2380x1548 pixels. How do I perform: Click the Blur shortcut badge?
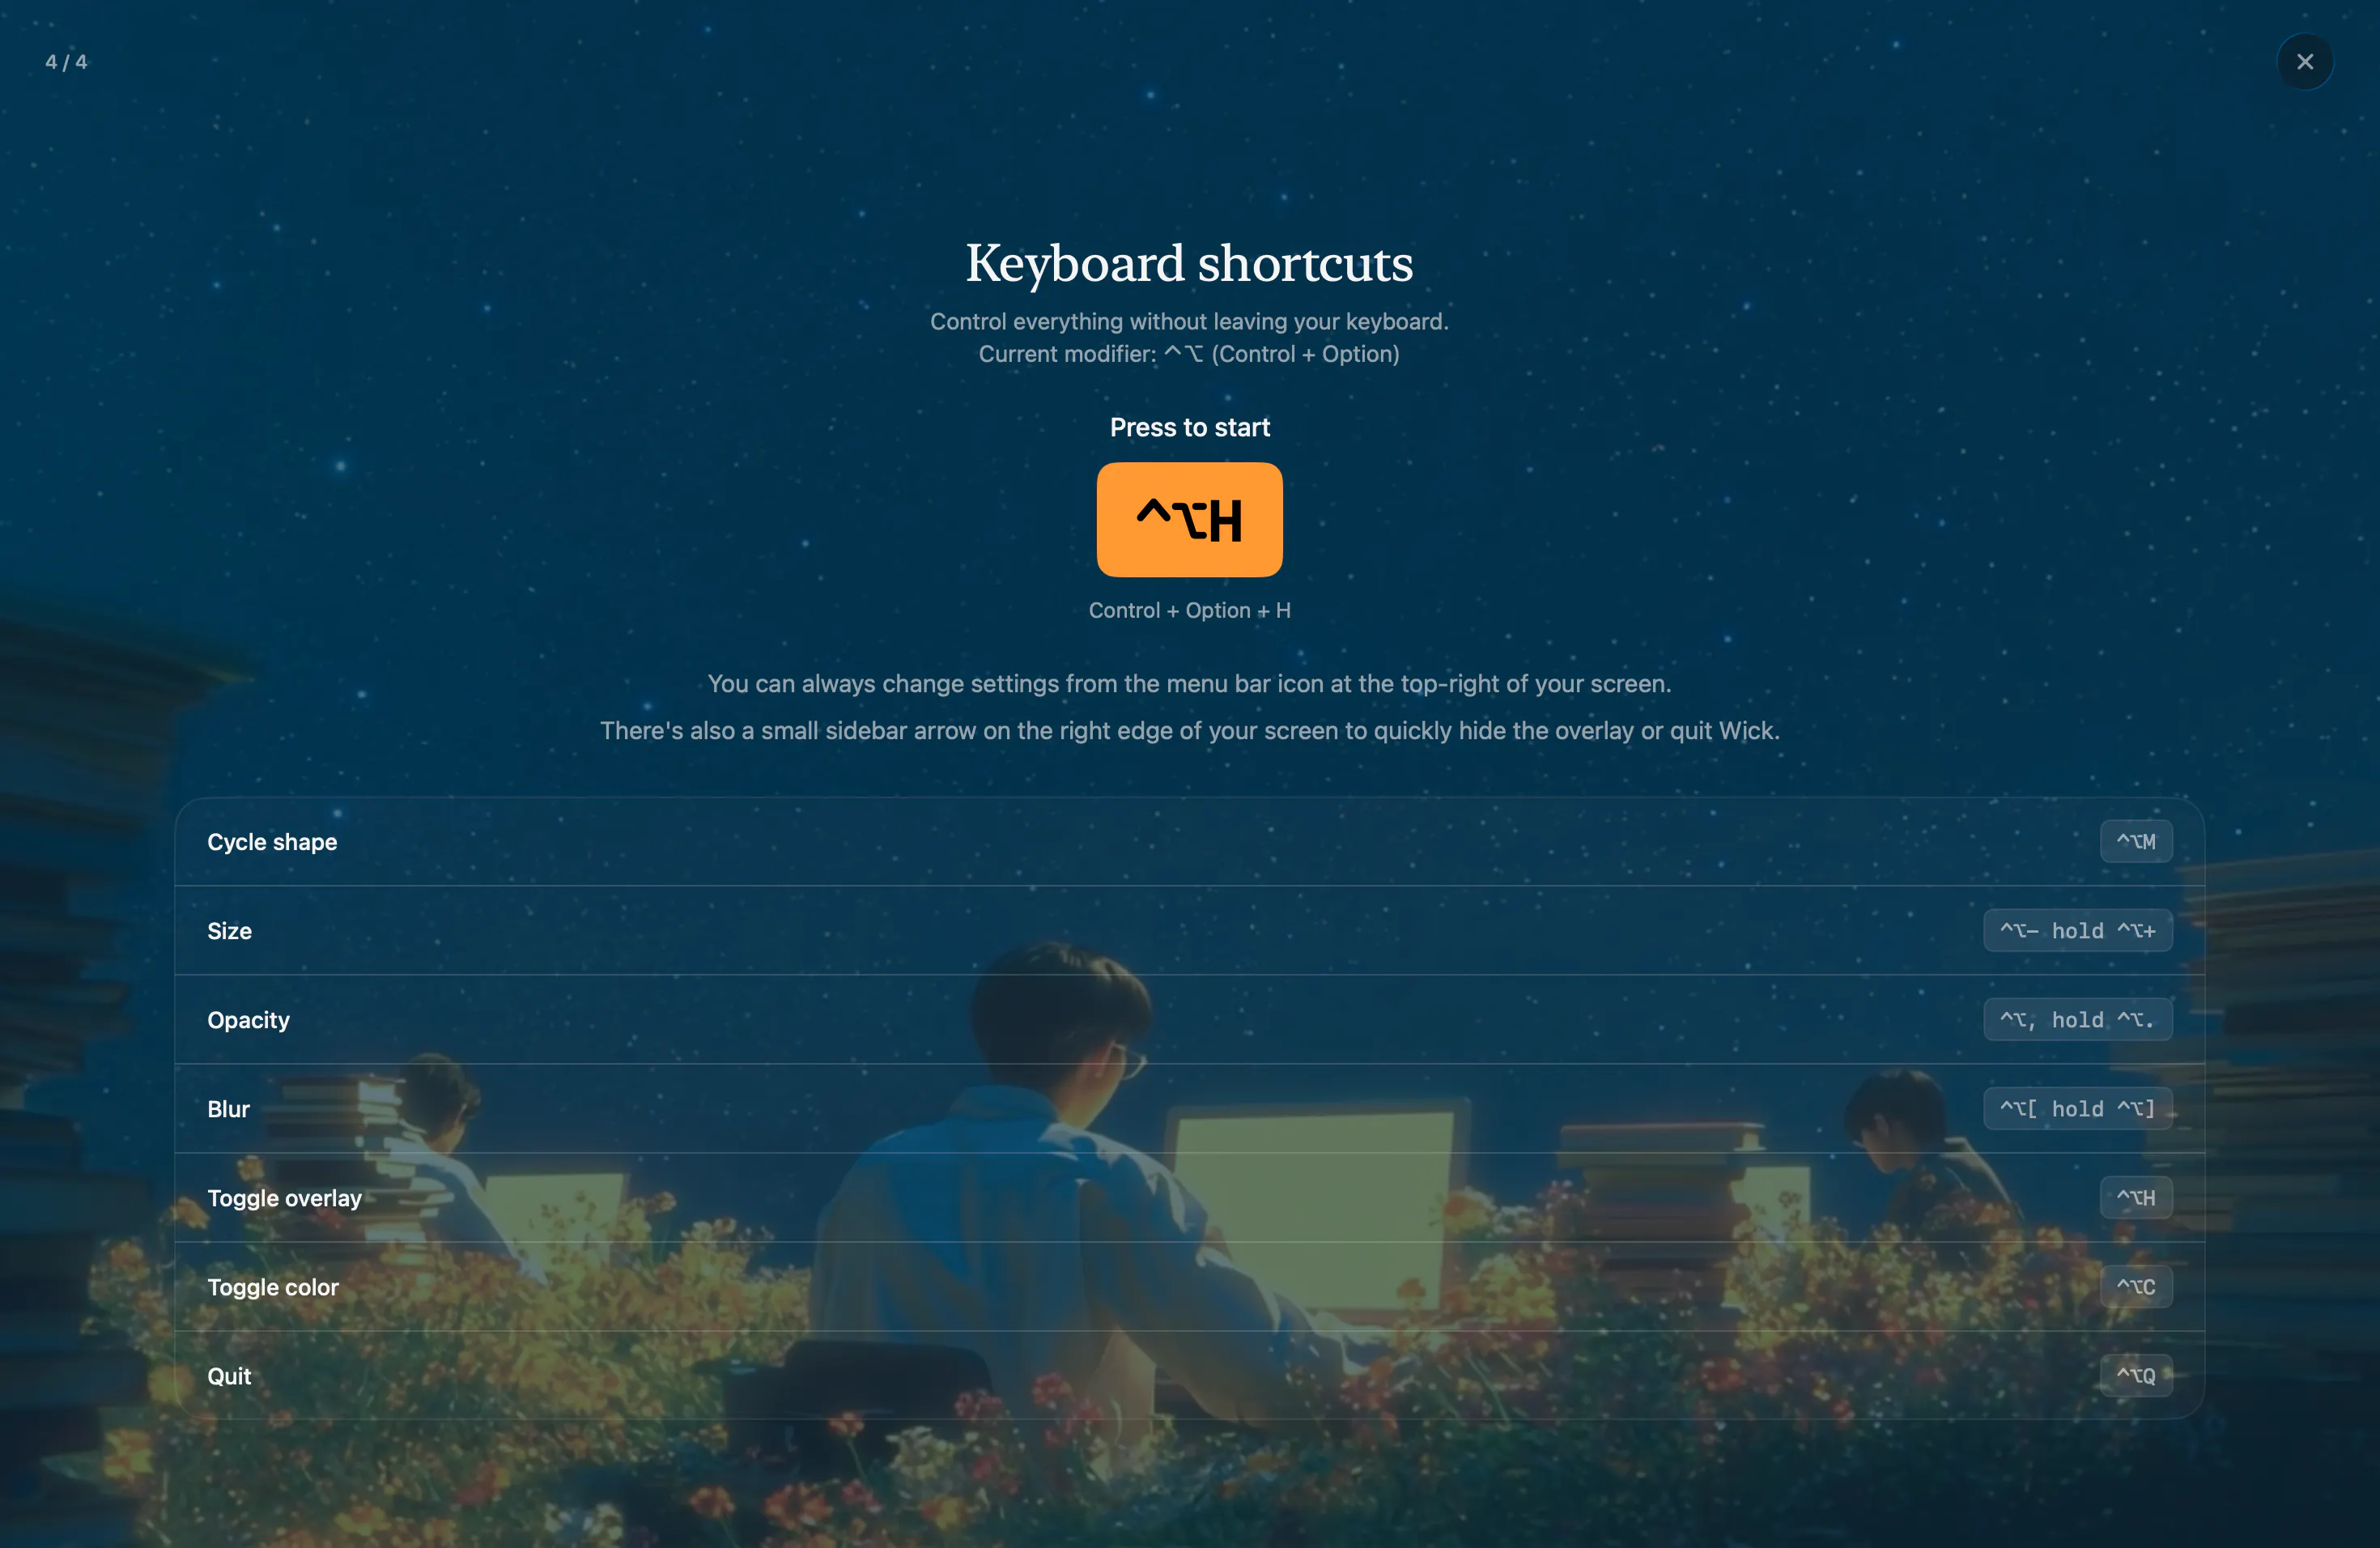(2077, 1109)
